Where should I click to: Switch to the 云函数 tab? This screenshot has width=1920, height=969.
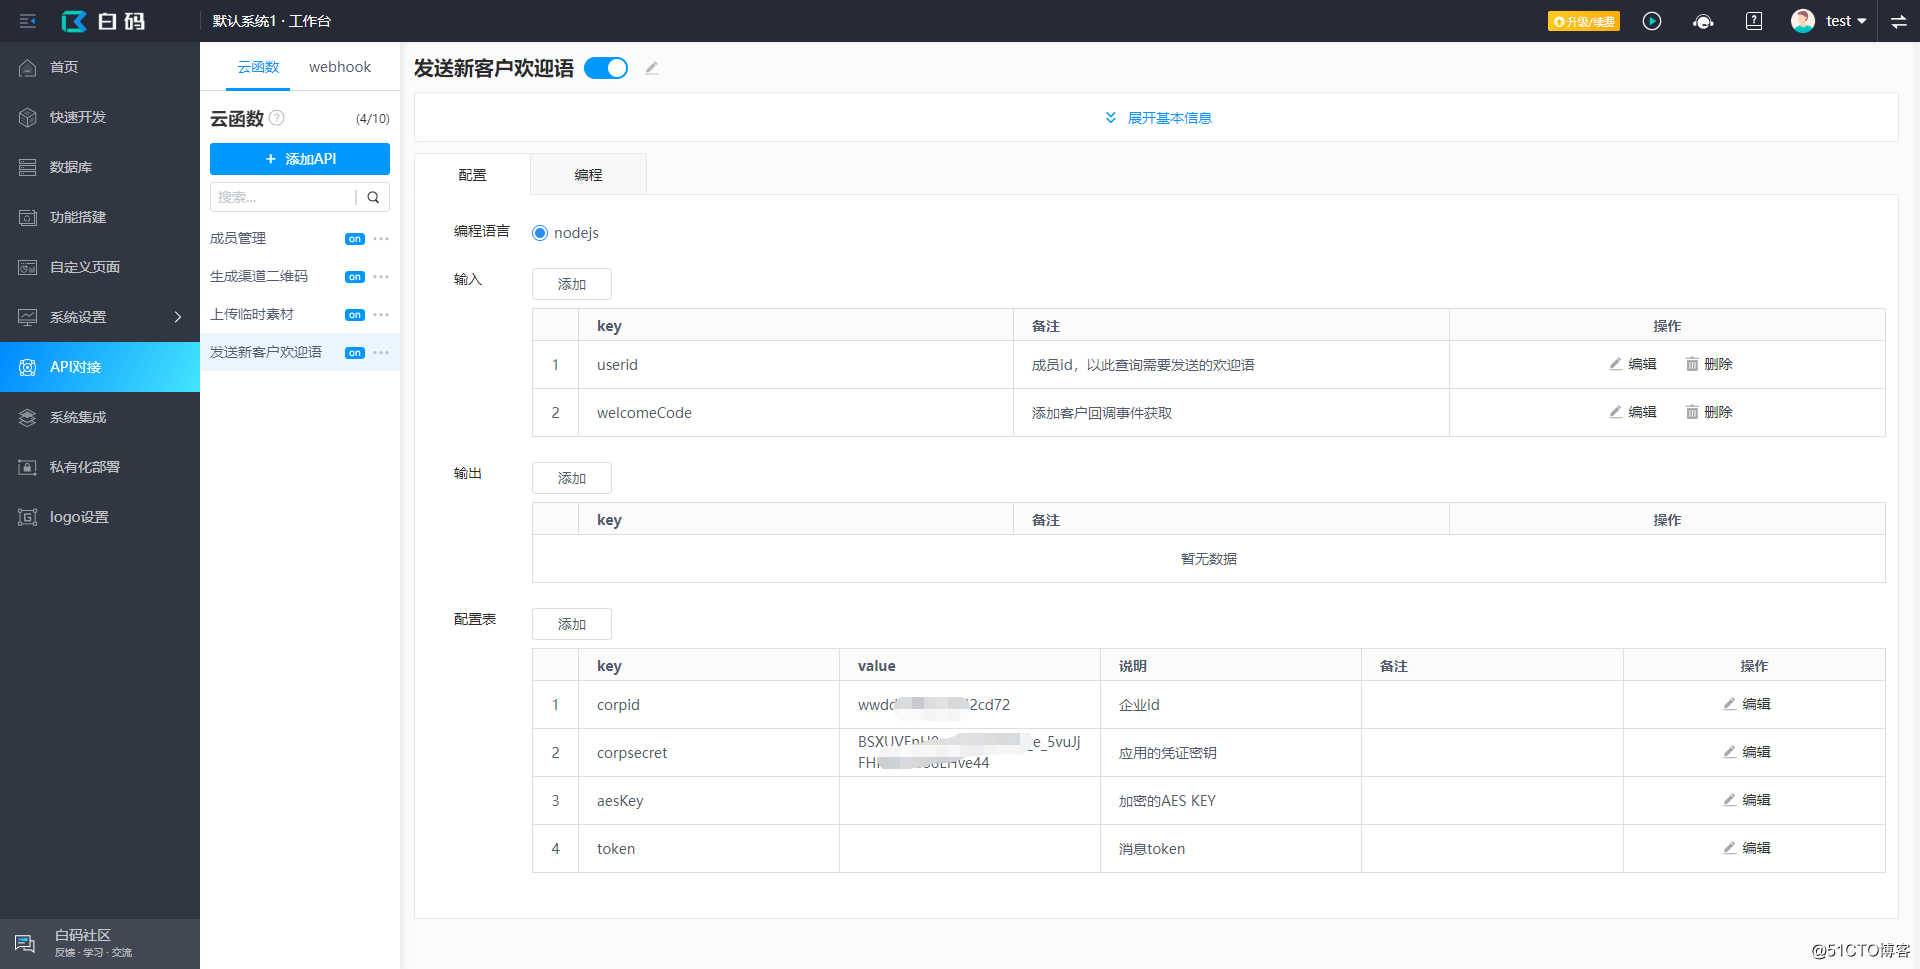[x=258, y=67]
